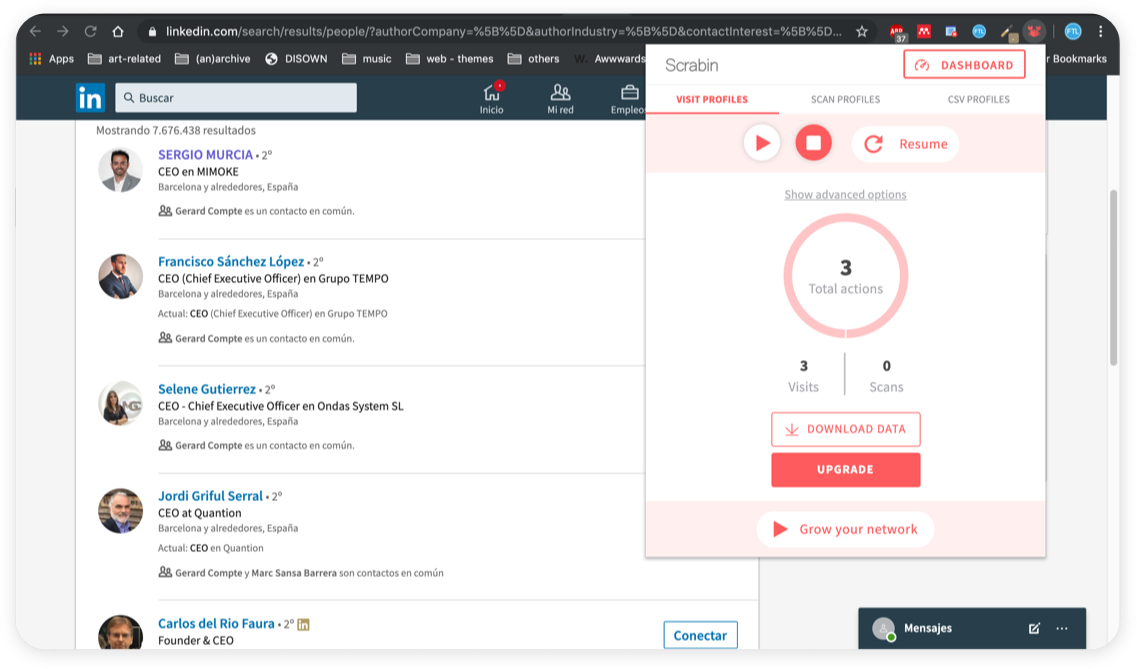The width and height of the screenshot is (1137, 669).
Task: Open Francisco Sánchez López's profile link
Action: (x=231, y=261)
